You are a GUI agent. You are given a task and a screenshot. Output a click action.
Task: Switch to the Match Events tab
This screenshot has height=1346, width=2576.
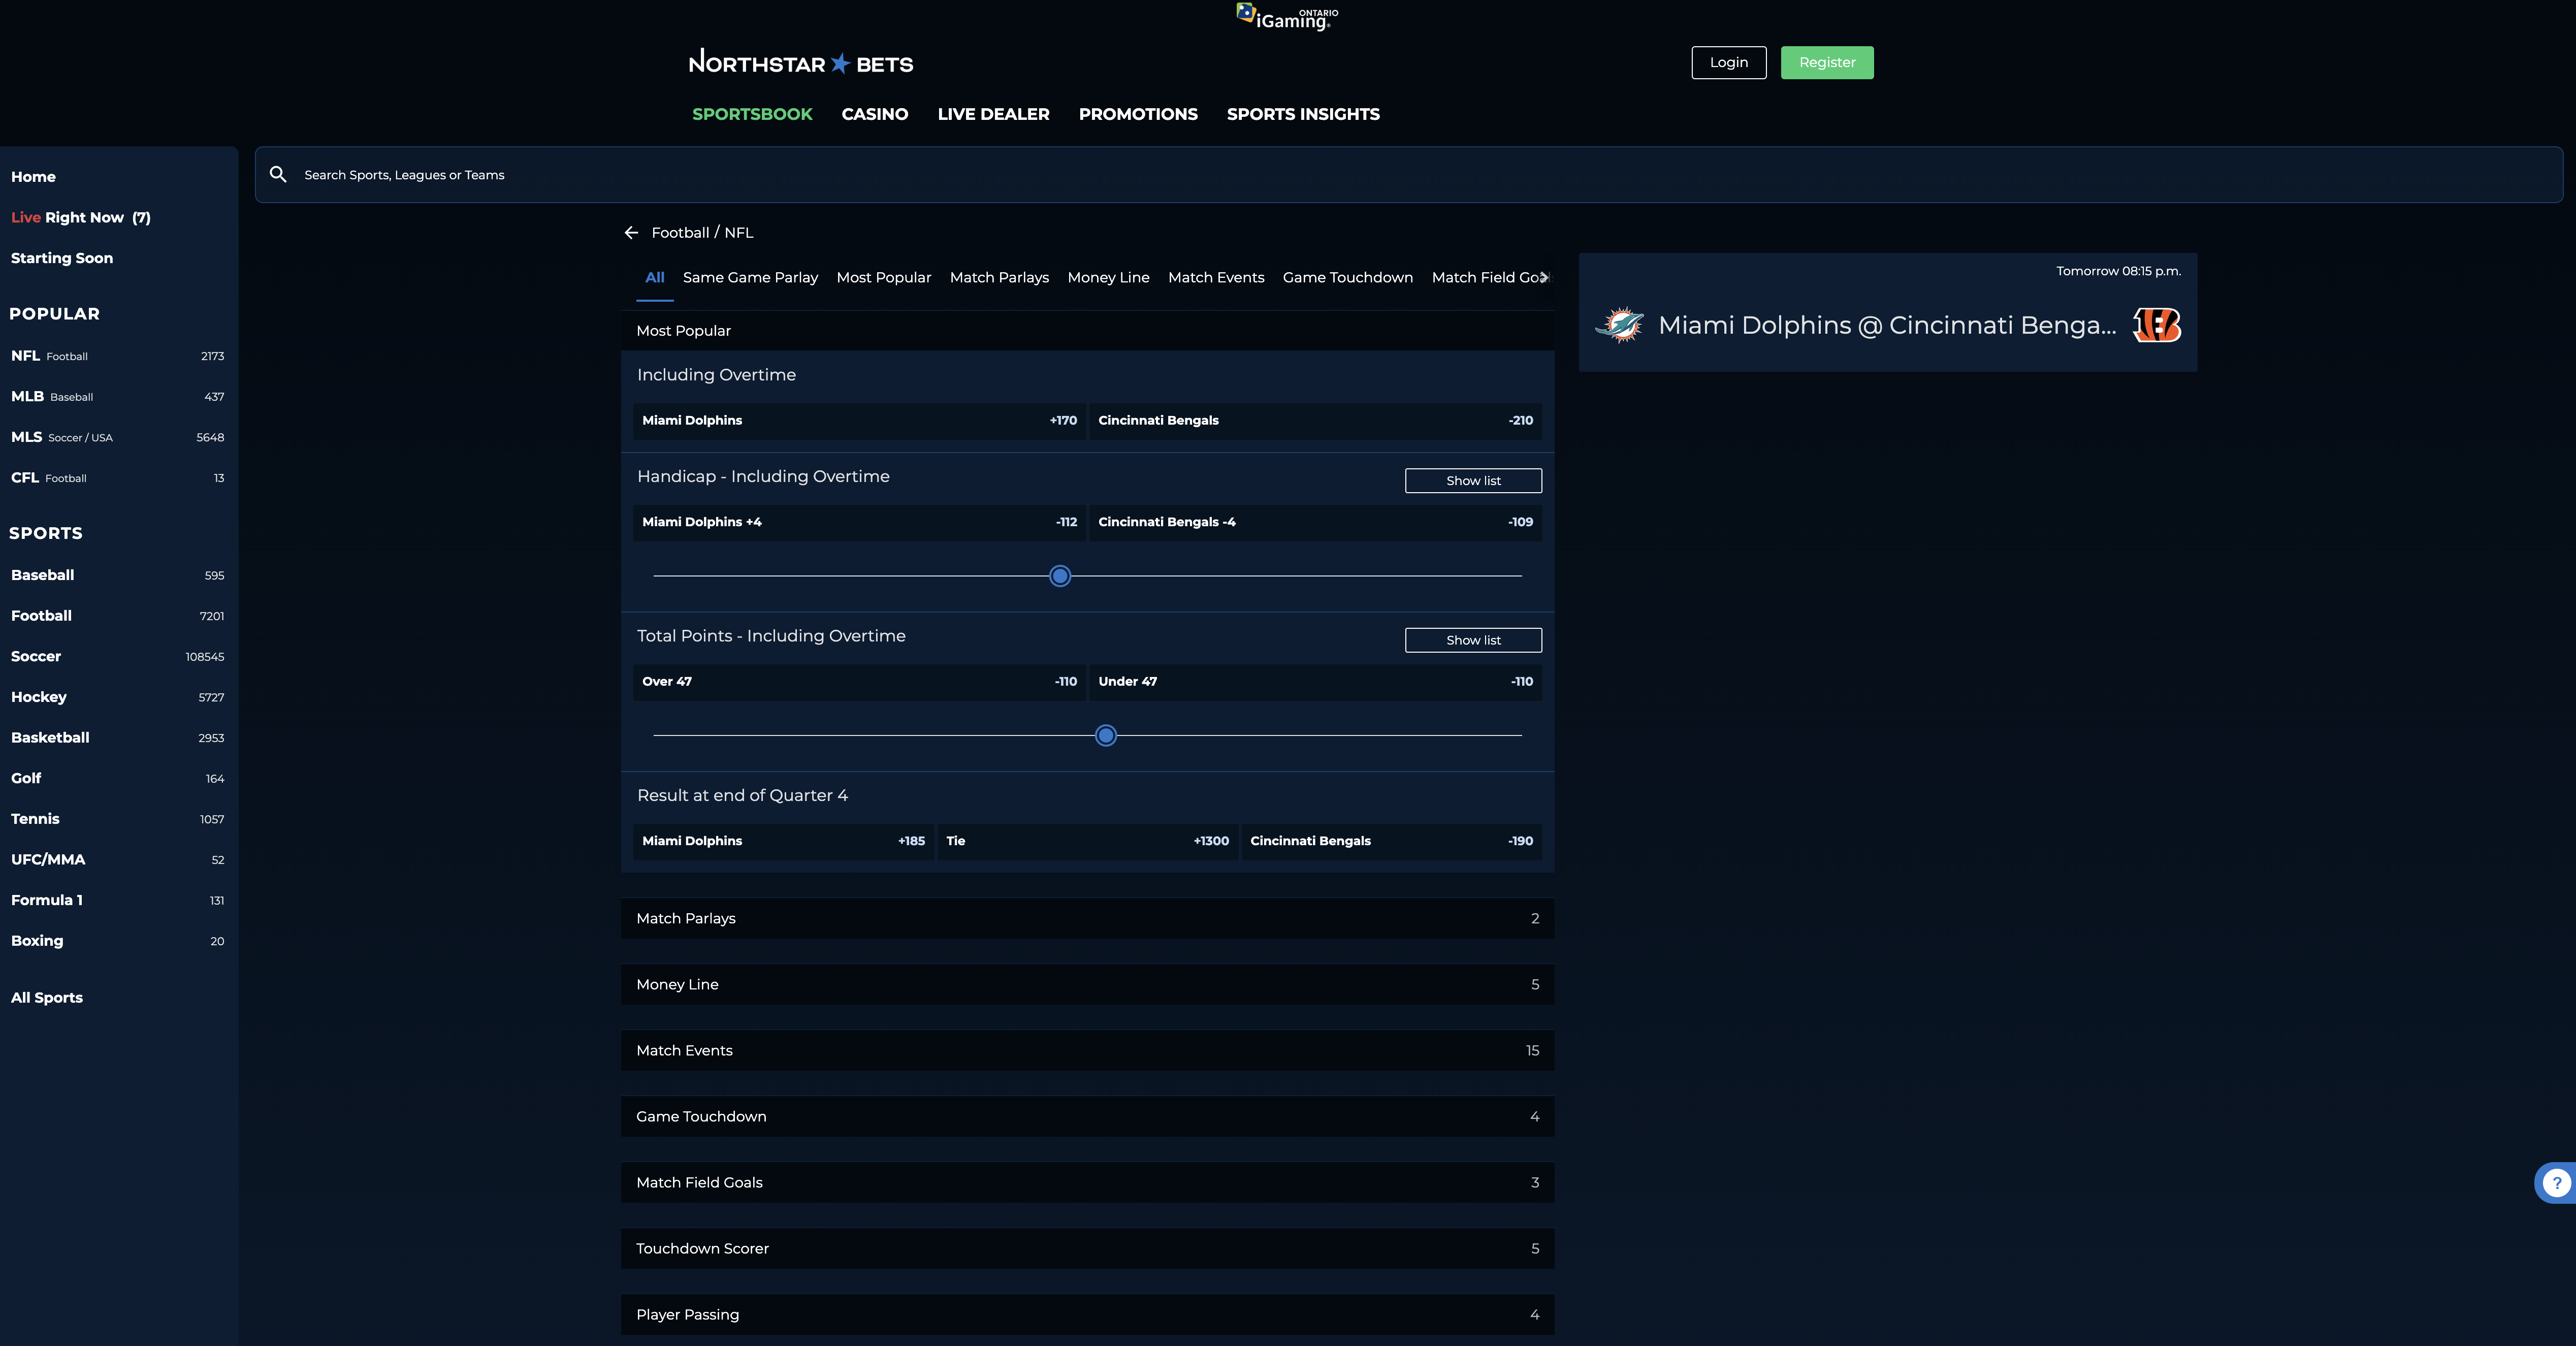pyautogui.click(x=1216, y=278)
